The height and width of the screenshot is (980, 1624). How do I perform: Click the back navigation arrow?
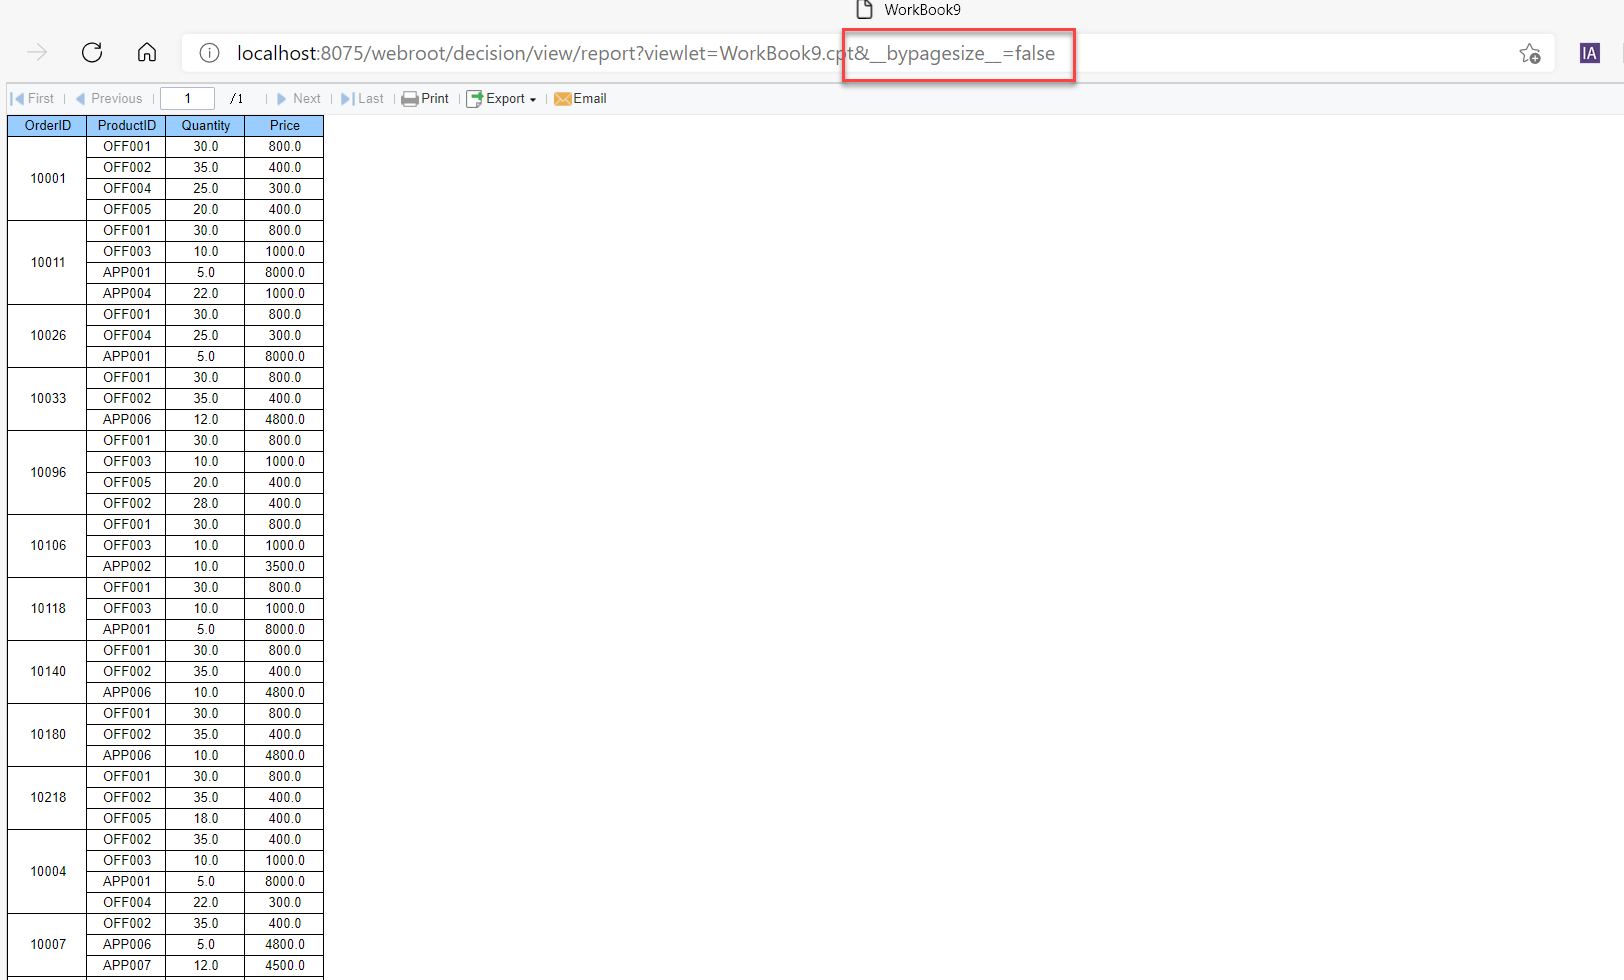click(36, 53)
